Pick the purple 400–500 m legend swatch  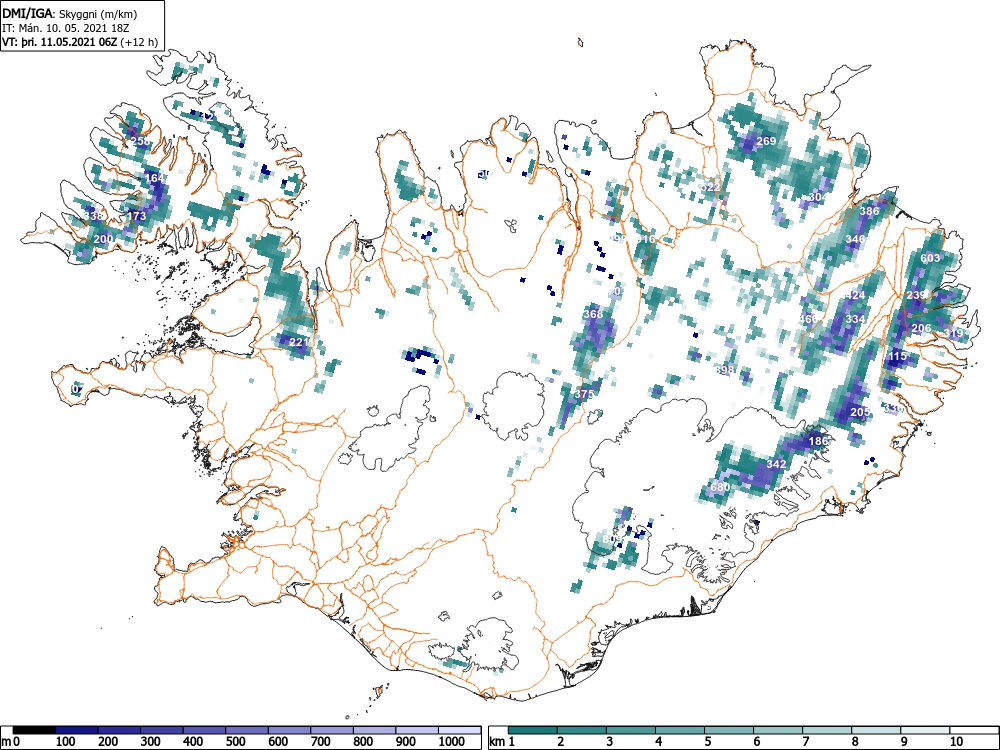[x=204, y=730]
